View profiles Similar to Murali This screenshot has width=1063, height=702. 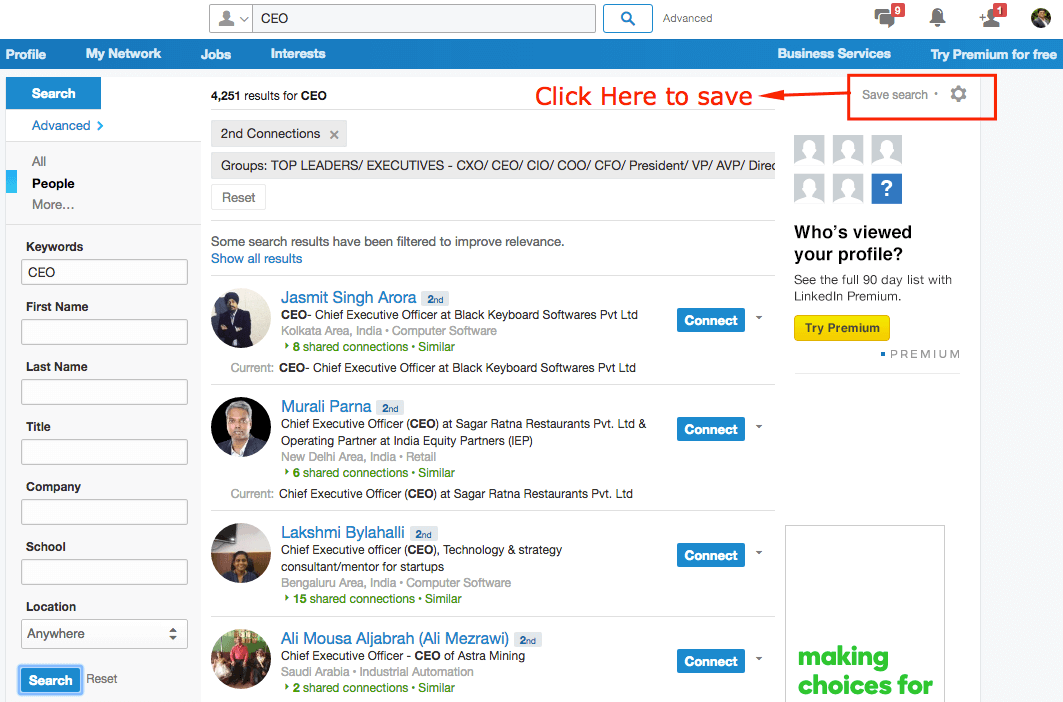(x=437, y=473)
